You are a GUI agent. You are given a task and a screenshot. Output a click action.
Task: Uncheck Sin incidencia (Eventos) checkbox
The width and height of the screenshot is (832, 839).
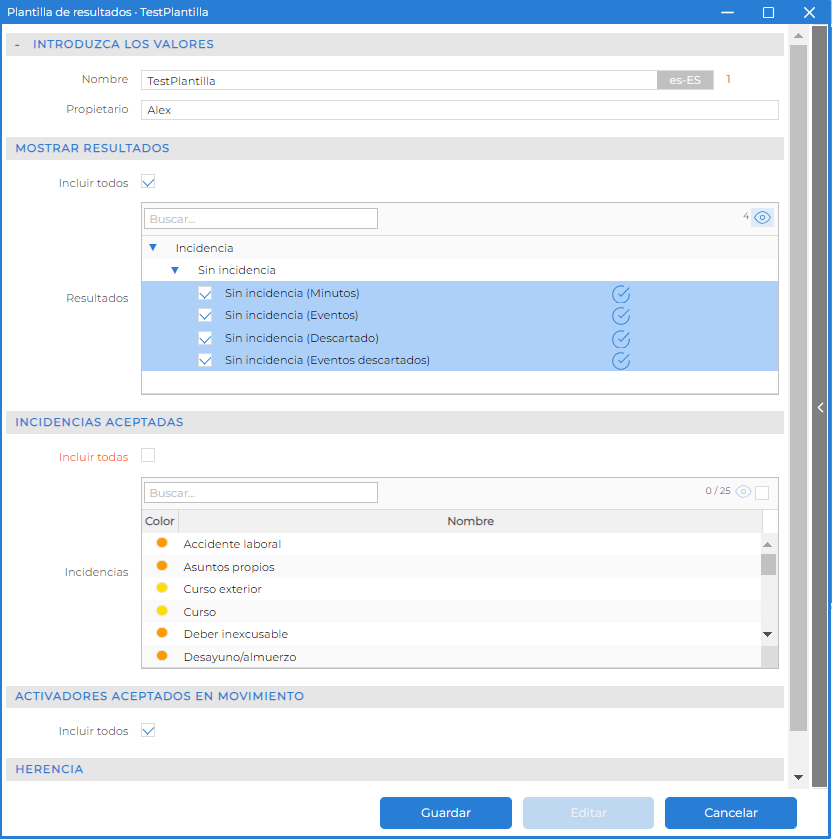(x=205, y=315)
